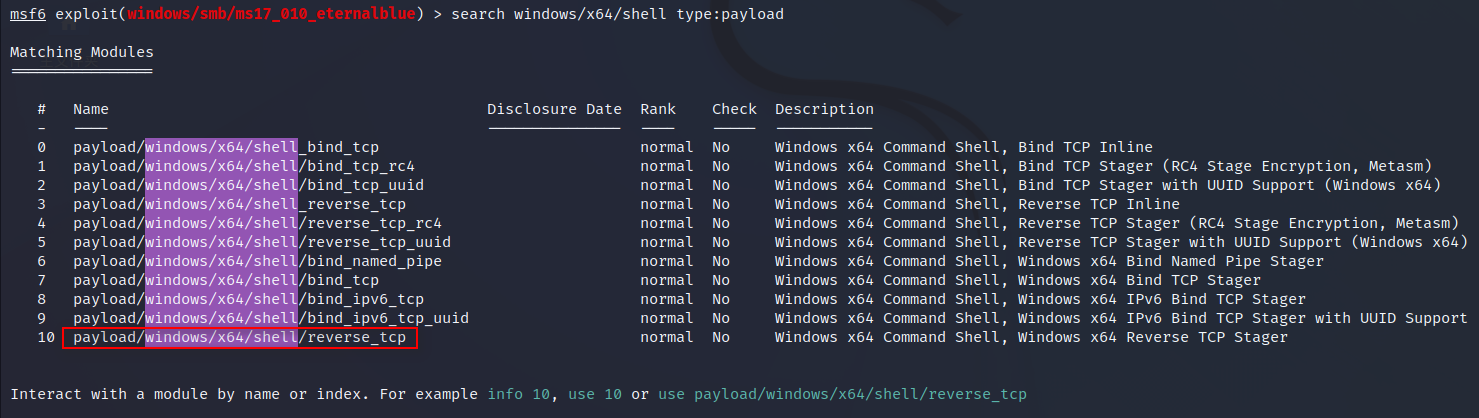
Task: Click the 'IPv6 Bind TCP Stager' description in row 8
Action: (x=1040, y=299)
